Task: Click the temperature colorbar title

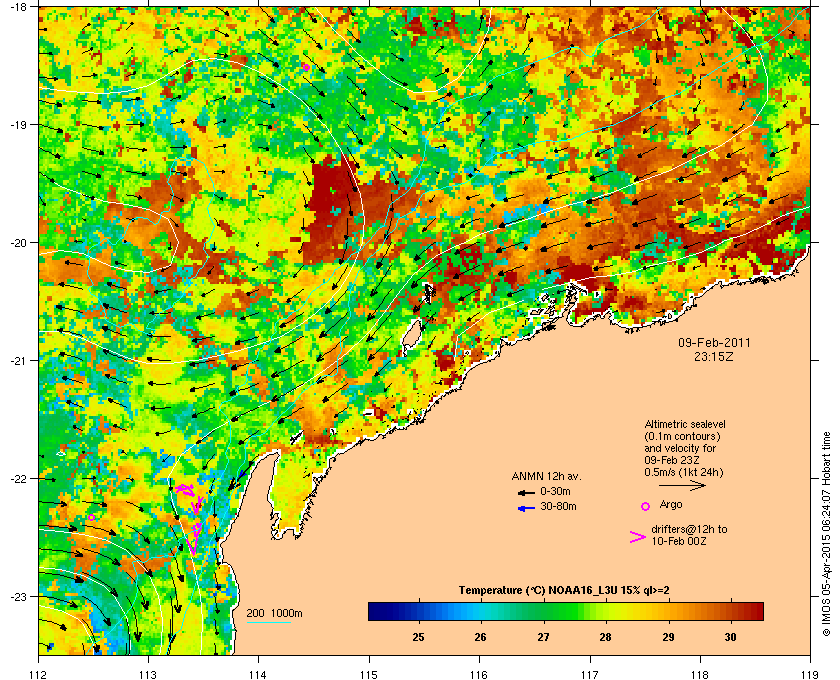Action: 564,591
